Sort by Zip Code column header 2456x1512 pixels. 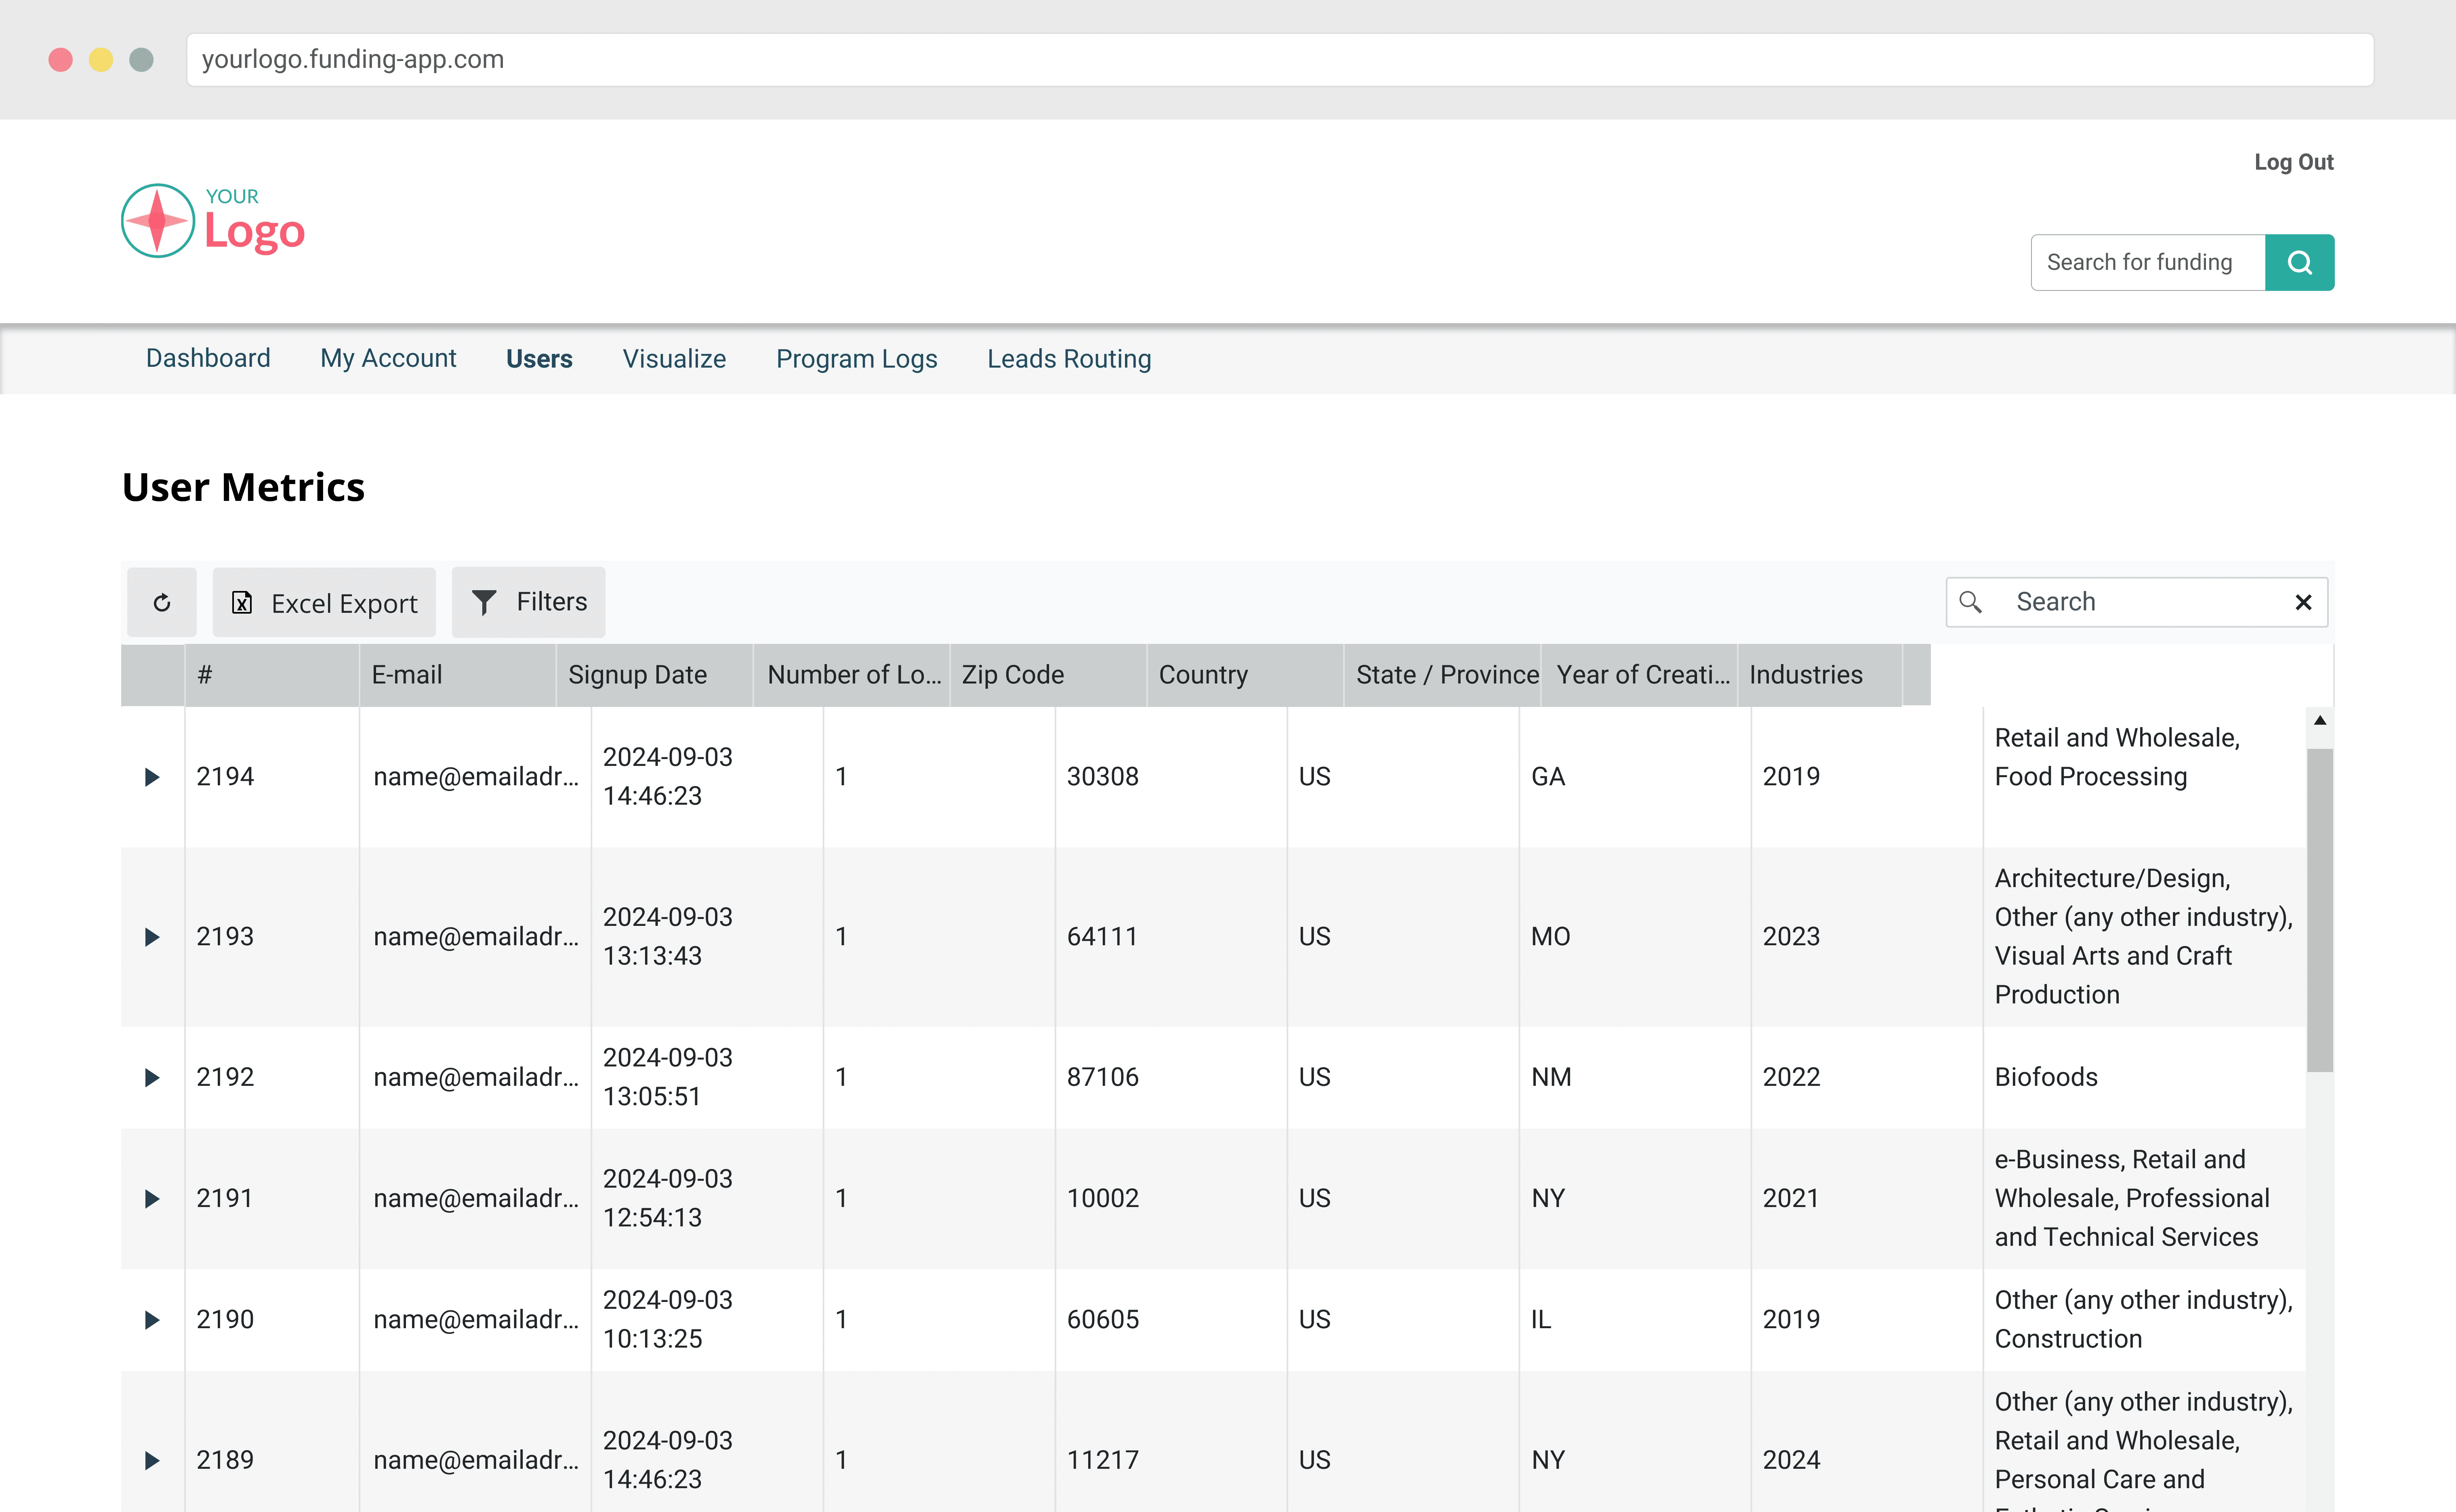pyautogui.click(x=1048, y=675)
